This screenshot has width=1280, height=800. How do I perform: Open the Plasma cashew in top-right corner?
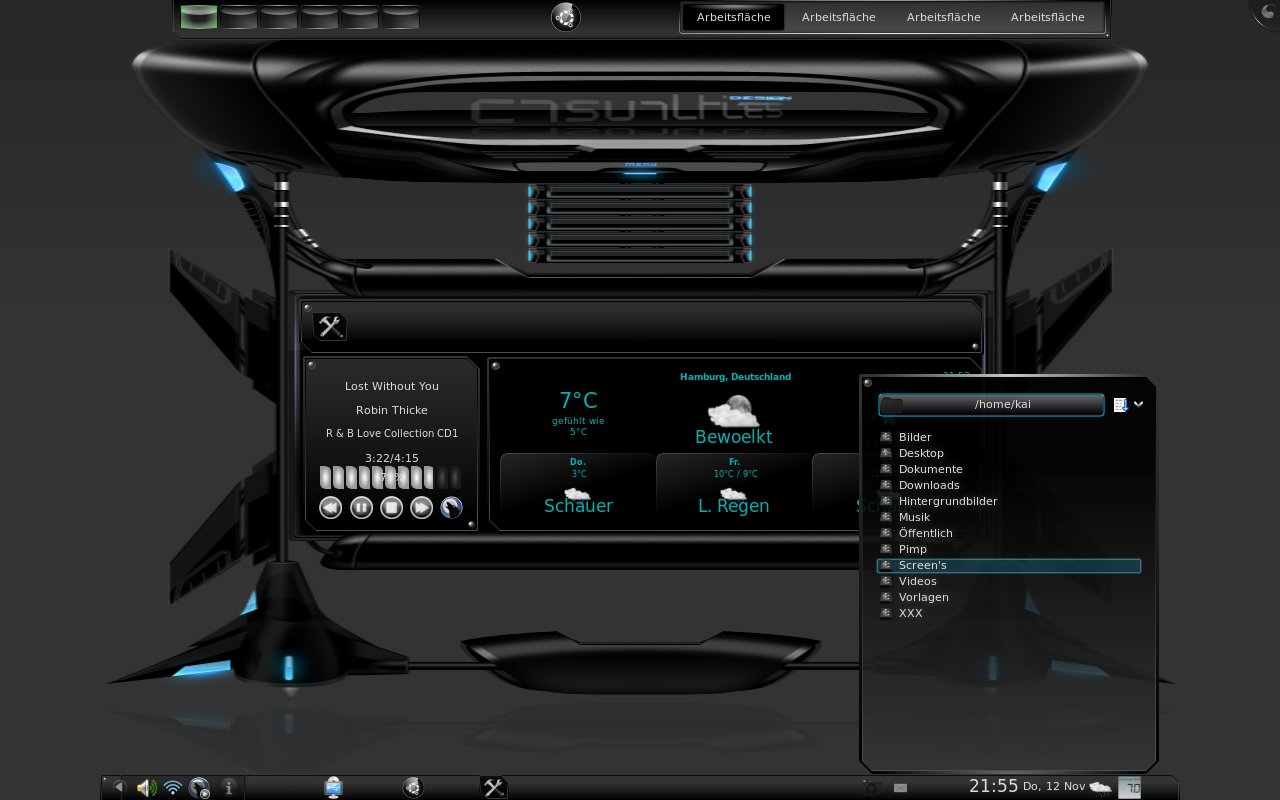pyautogui.click(x=1266, y=11)
